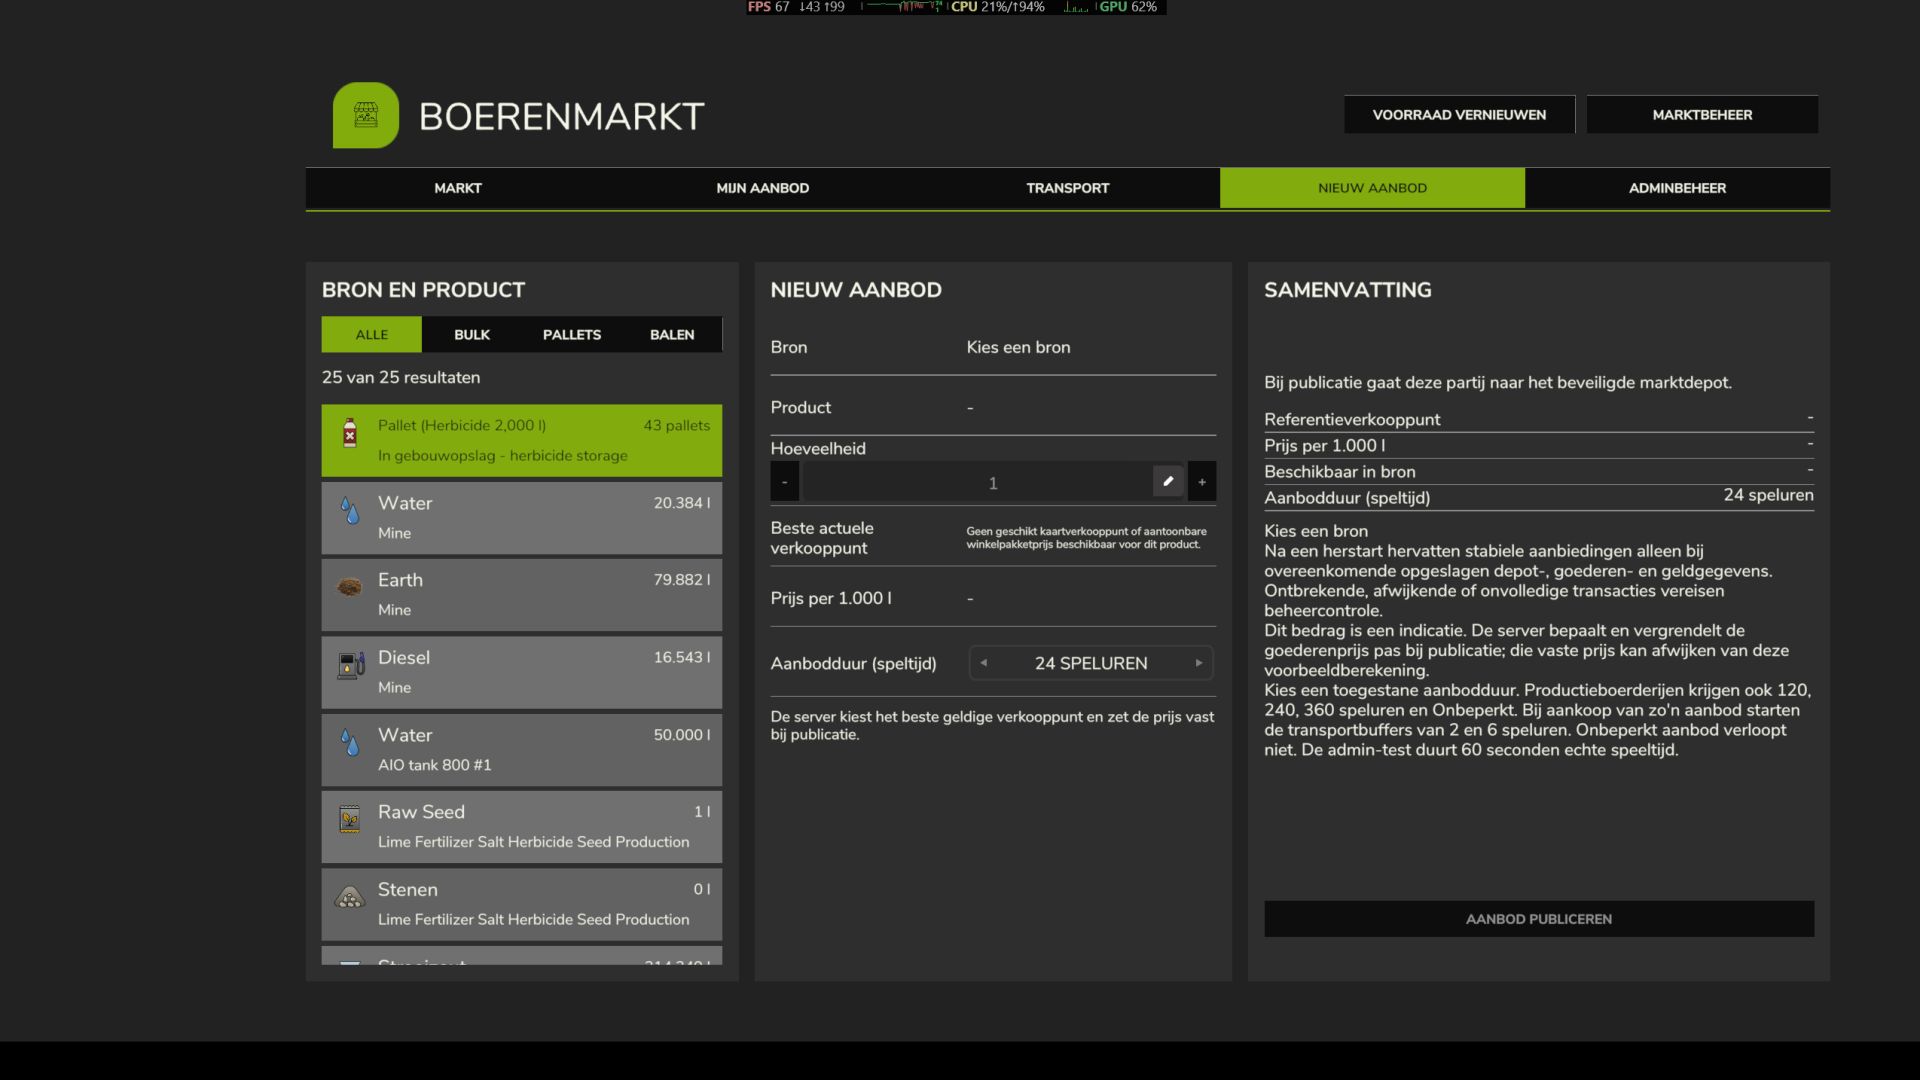Click the 'Kies een bron' source field

click(1018, 347)
